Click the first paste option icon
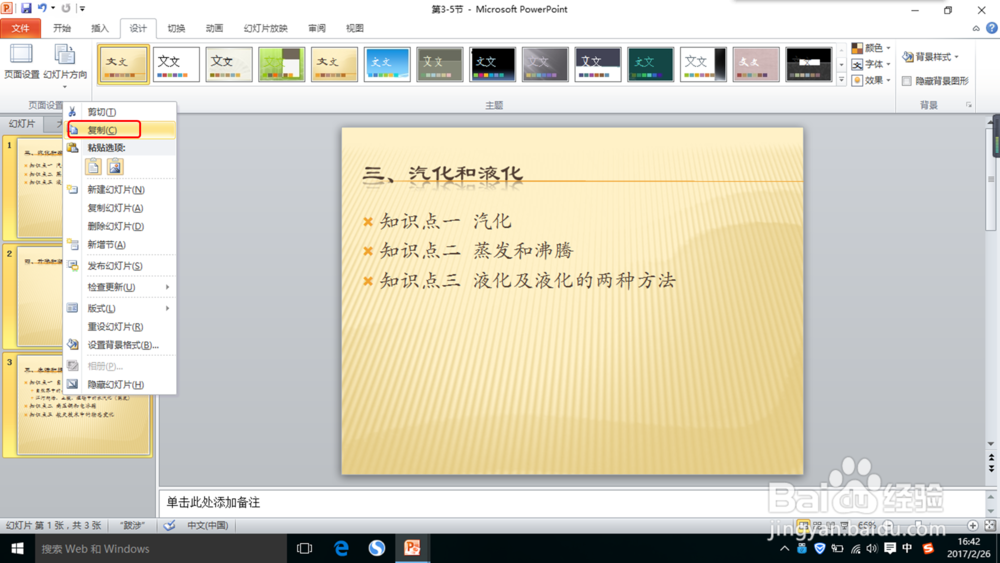The height and width of the screenshot is (563, 1000). (x=93, y=166)
